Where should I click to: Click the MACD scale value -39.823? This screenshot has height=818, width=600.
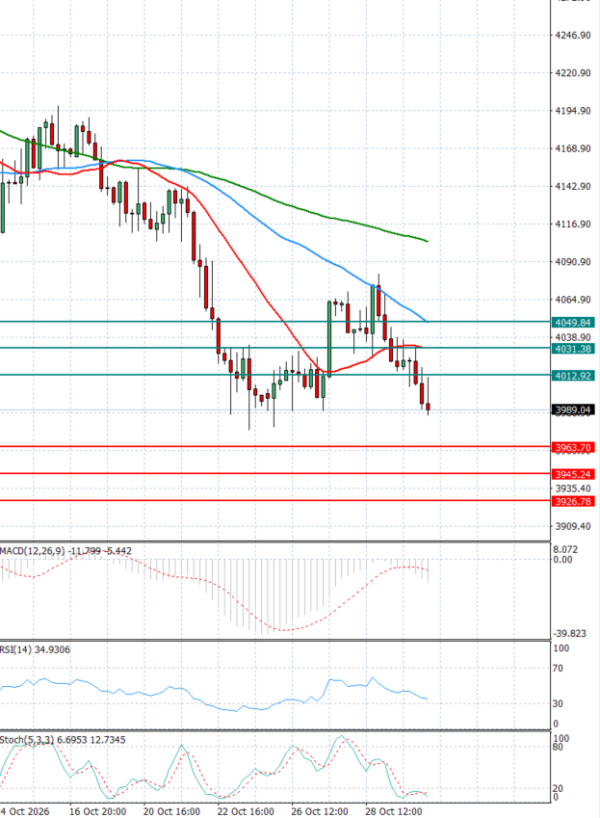pos(570,634)
